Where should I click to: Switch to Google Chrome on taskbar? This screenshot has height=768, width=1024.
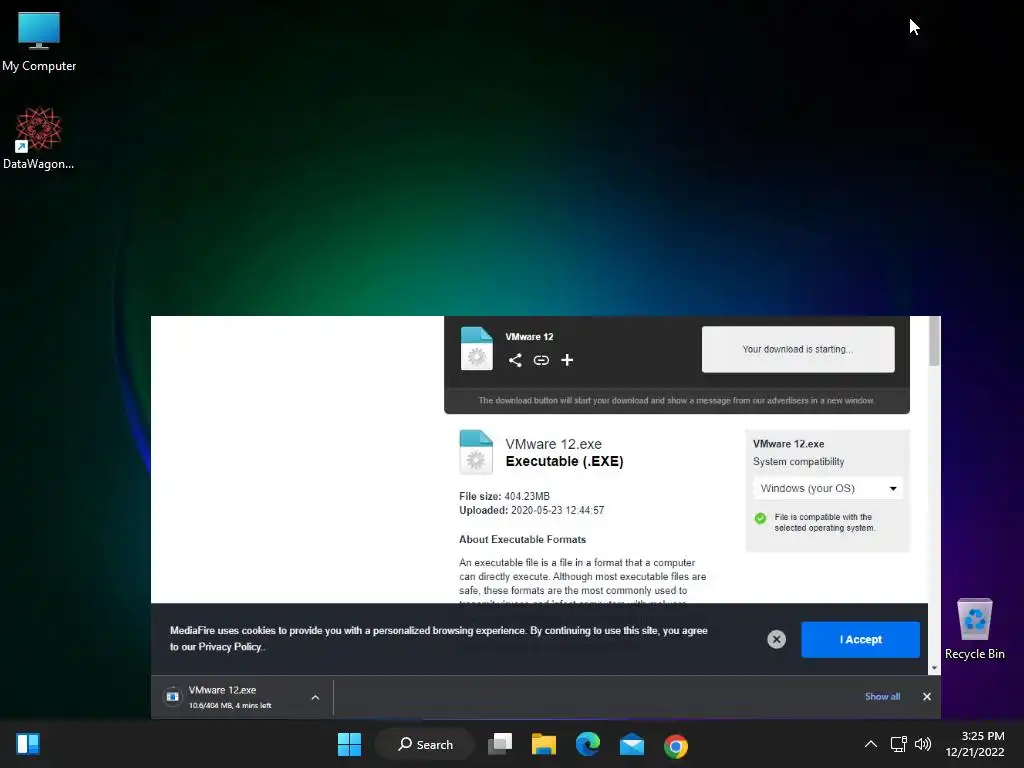coord(676,745)
